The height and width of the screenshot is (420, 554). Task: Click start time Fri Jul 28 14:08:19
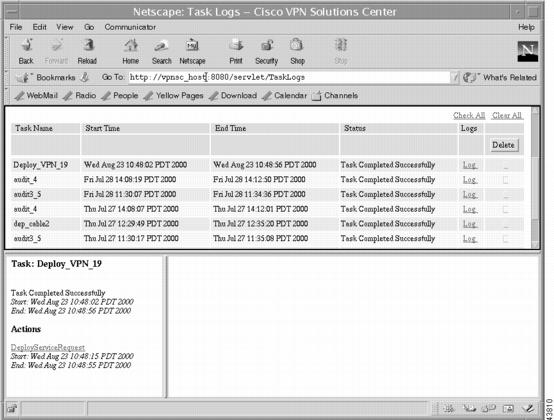click(x=130, y=179)
